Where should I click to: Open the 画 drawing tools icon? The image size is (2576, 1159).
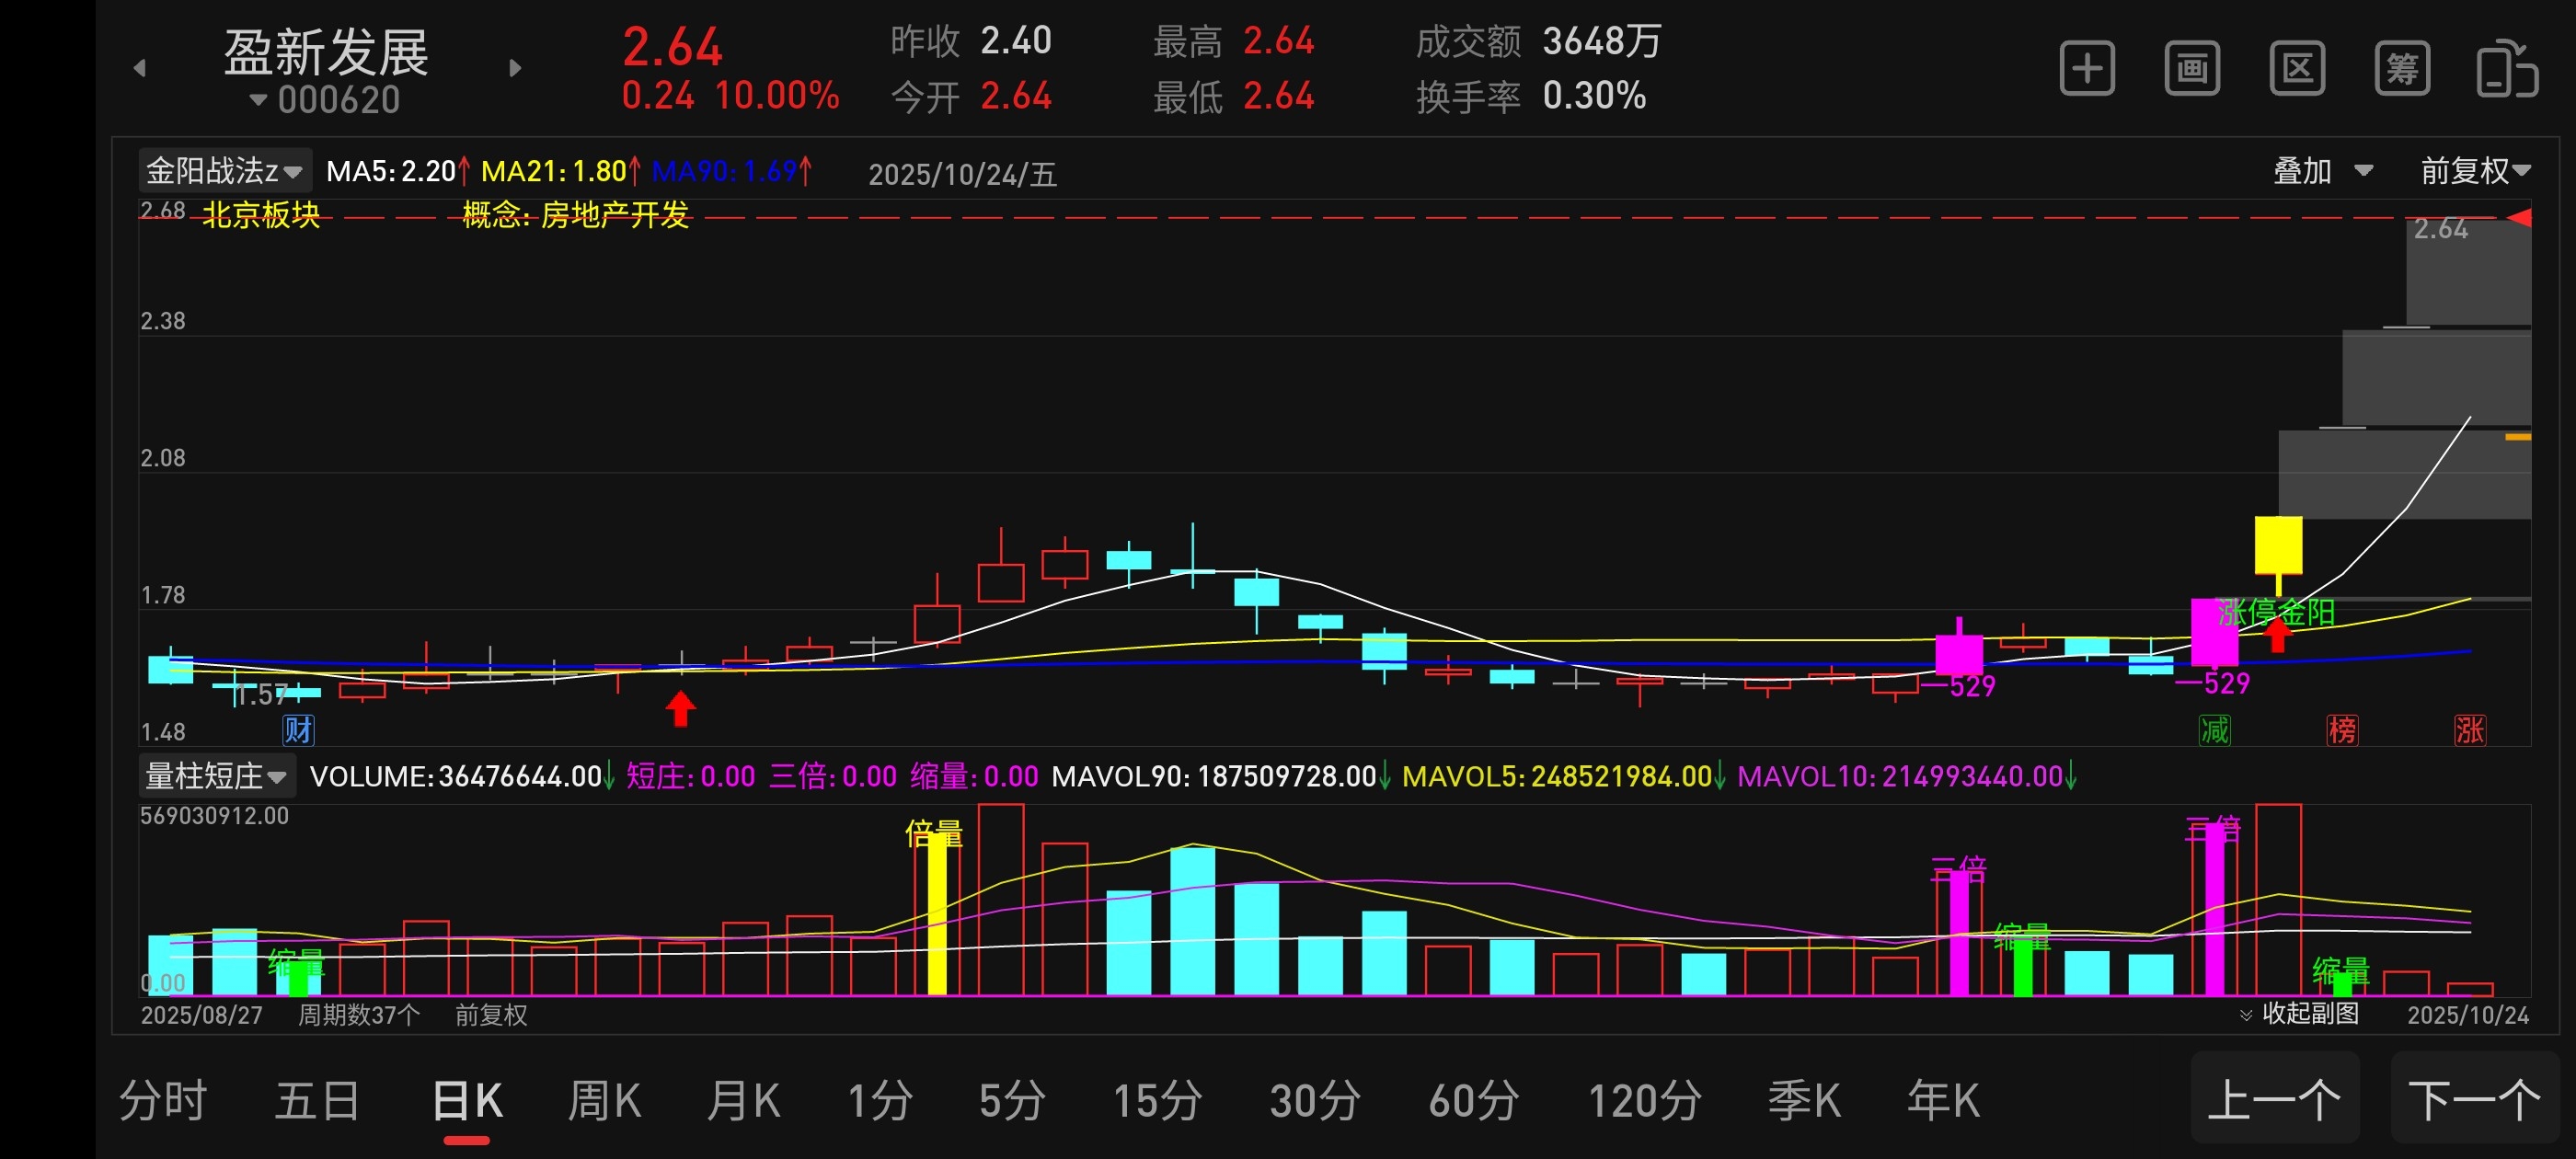coord(2192,69)
